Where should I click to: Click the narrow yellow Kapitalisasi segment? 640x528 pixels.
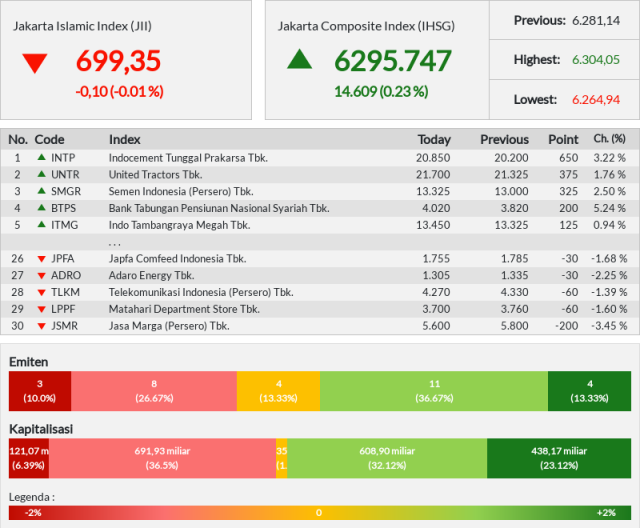click(282, 458)
